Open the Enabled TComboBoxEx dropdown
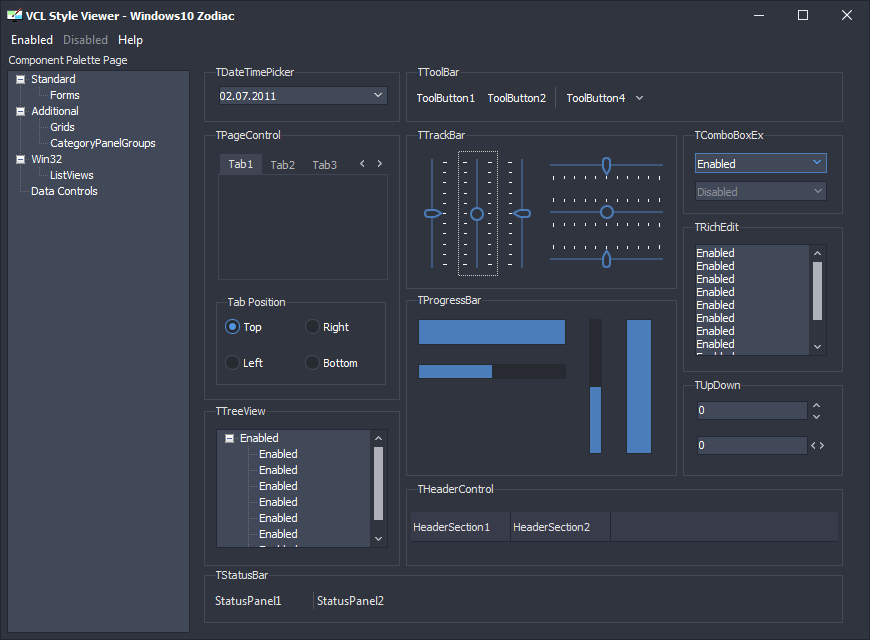The width and height of the screenshot is (870, 640). pos(817,163)
